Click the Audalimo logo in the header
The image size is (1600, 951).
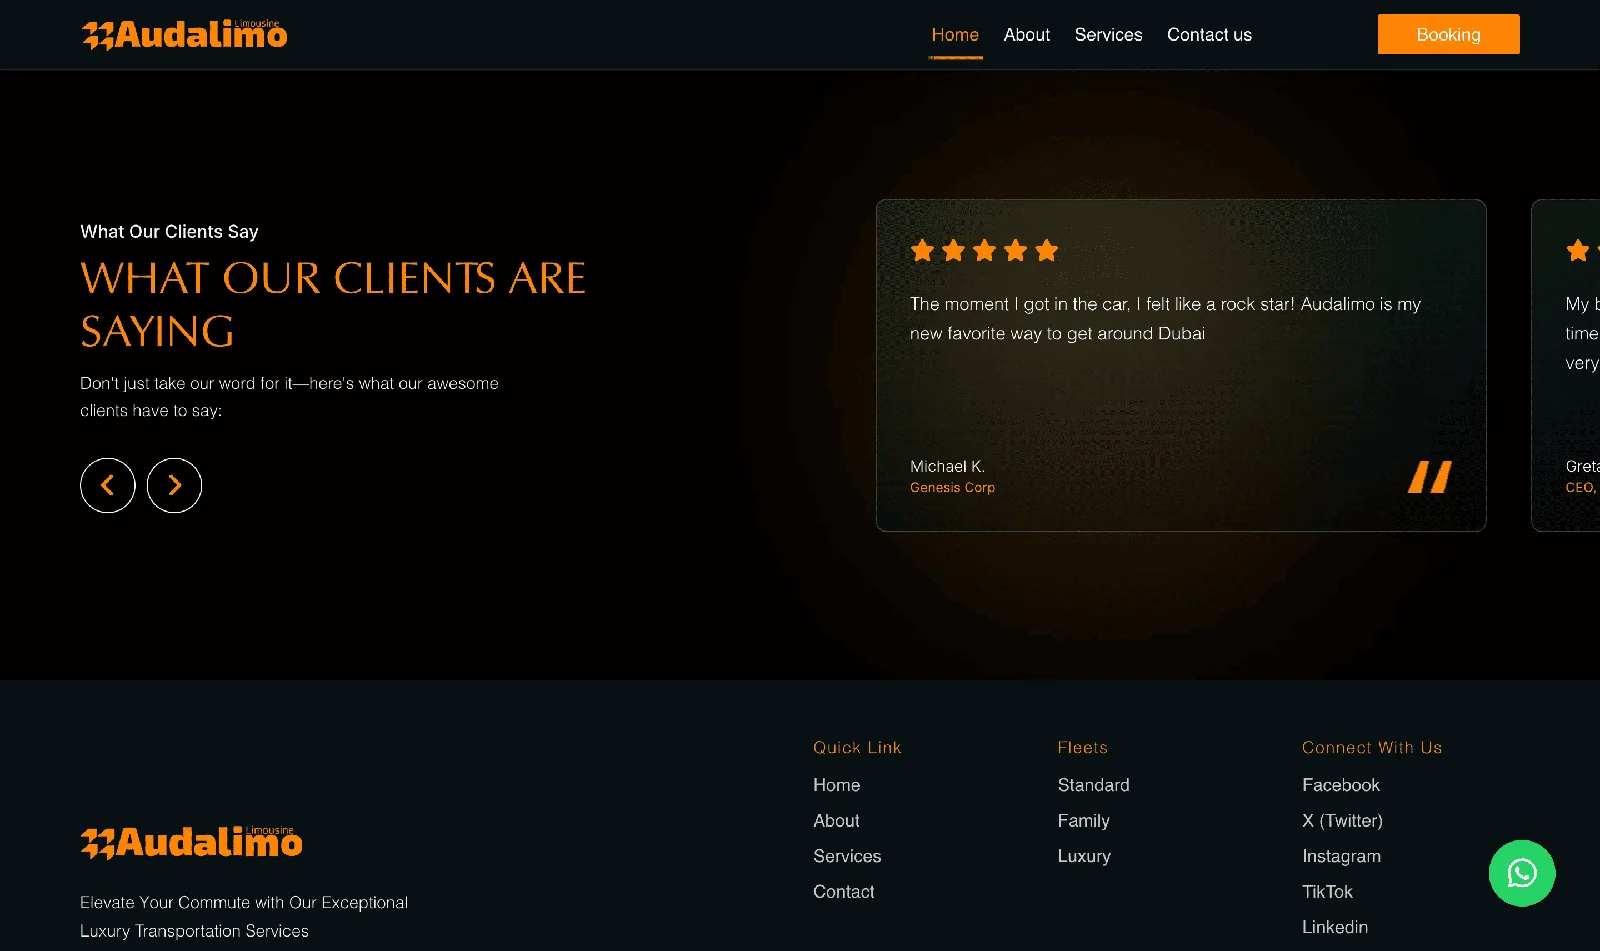(x=184, y=35)
